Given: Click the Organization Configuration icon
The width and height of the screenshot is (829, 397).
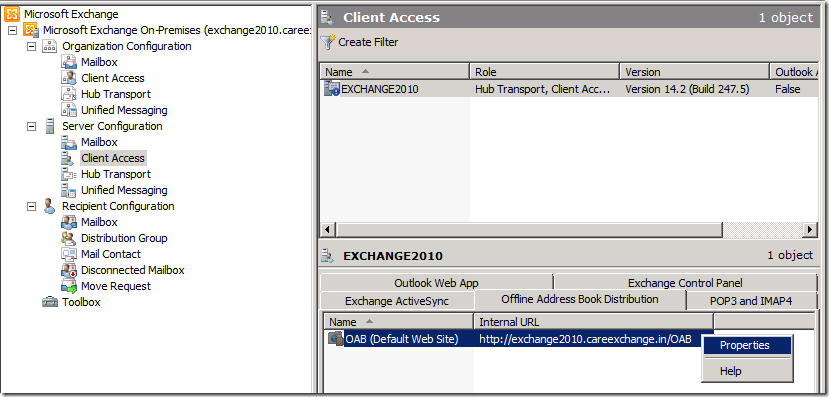Looking at the screenshot, I should [50, 46].
